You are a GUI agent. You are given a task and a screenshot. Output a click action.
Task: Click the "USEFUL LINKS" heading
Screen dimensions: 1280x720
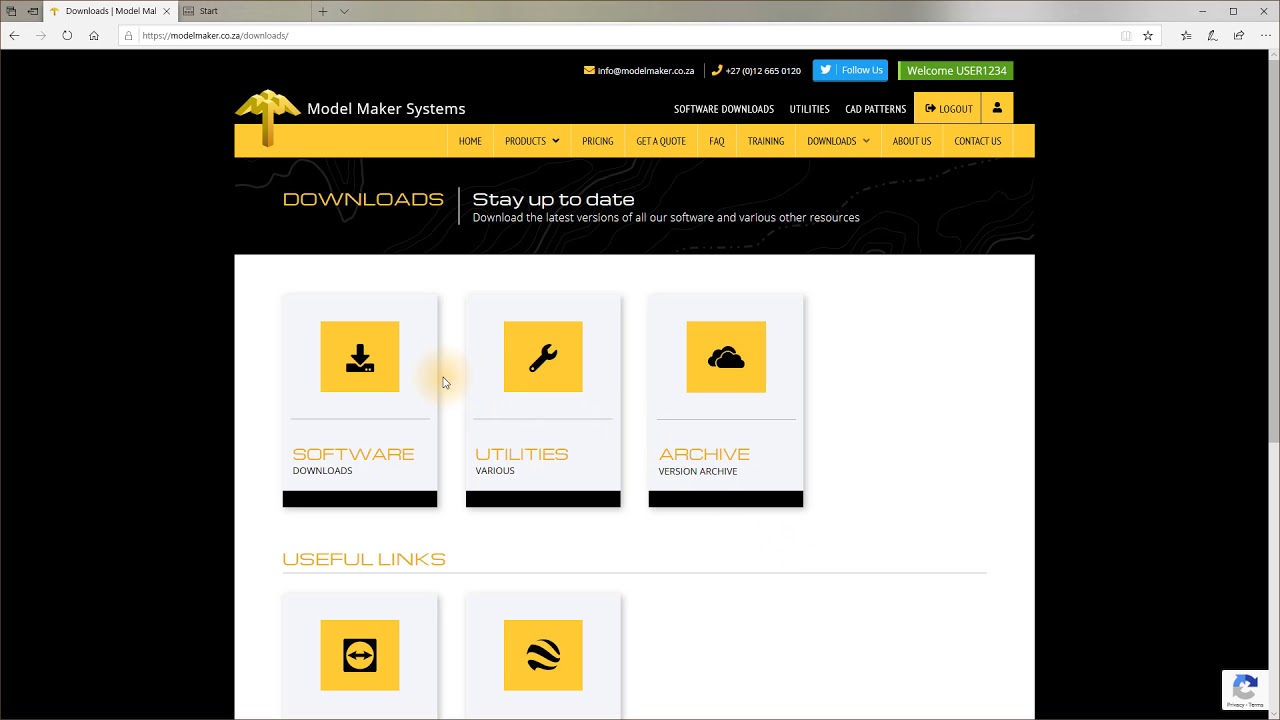(364, 559)
